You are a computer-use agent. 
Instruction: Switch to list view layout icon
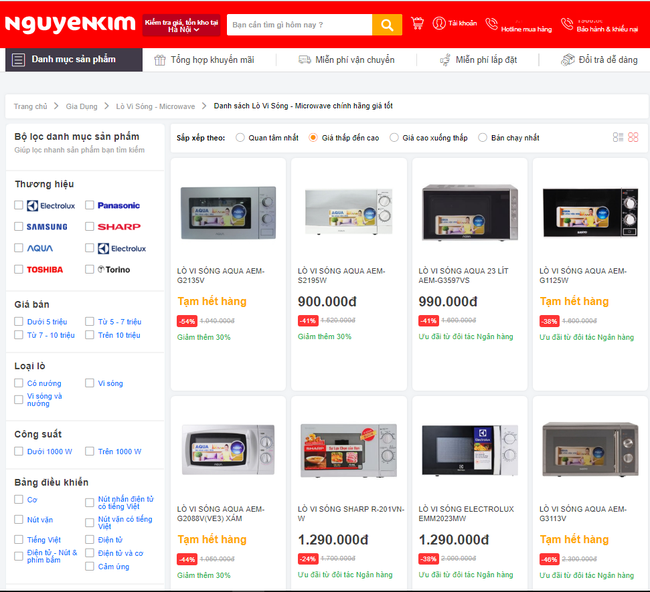pyautogui.click(x=618, y=137)
